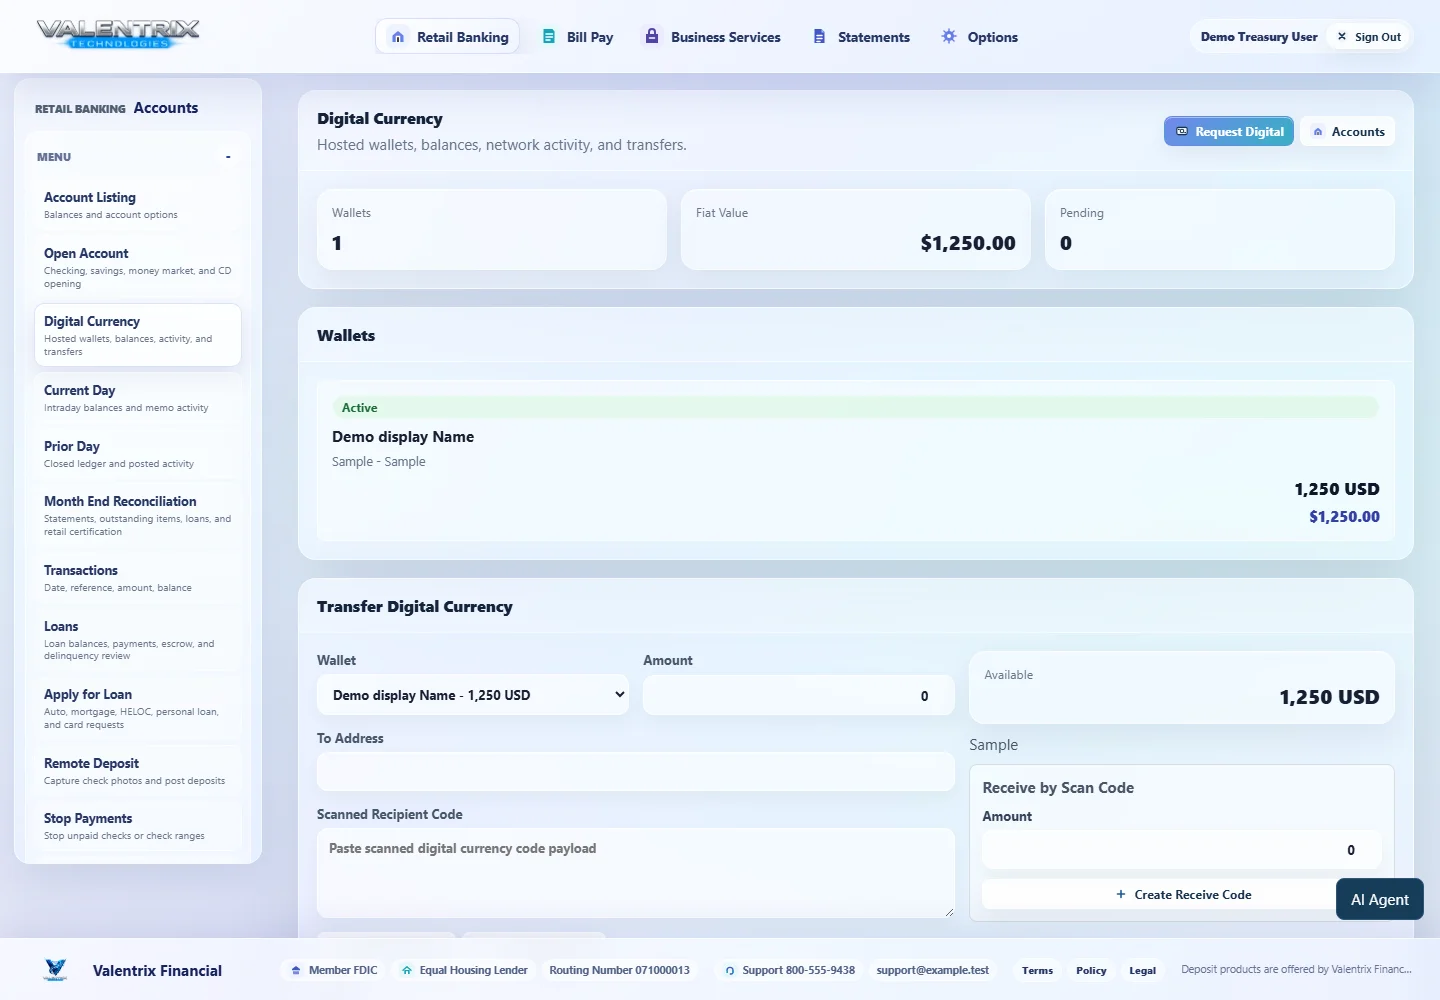Open Prior Day in sidebar menu

138,454
